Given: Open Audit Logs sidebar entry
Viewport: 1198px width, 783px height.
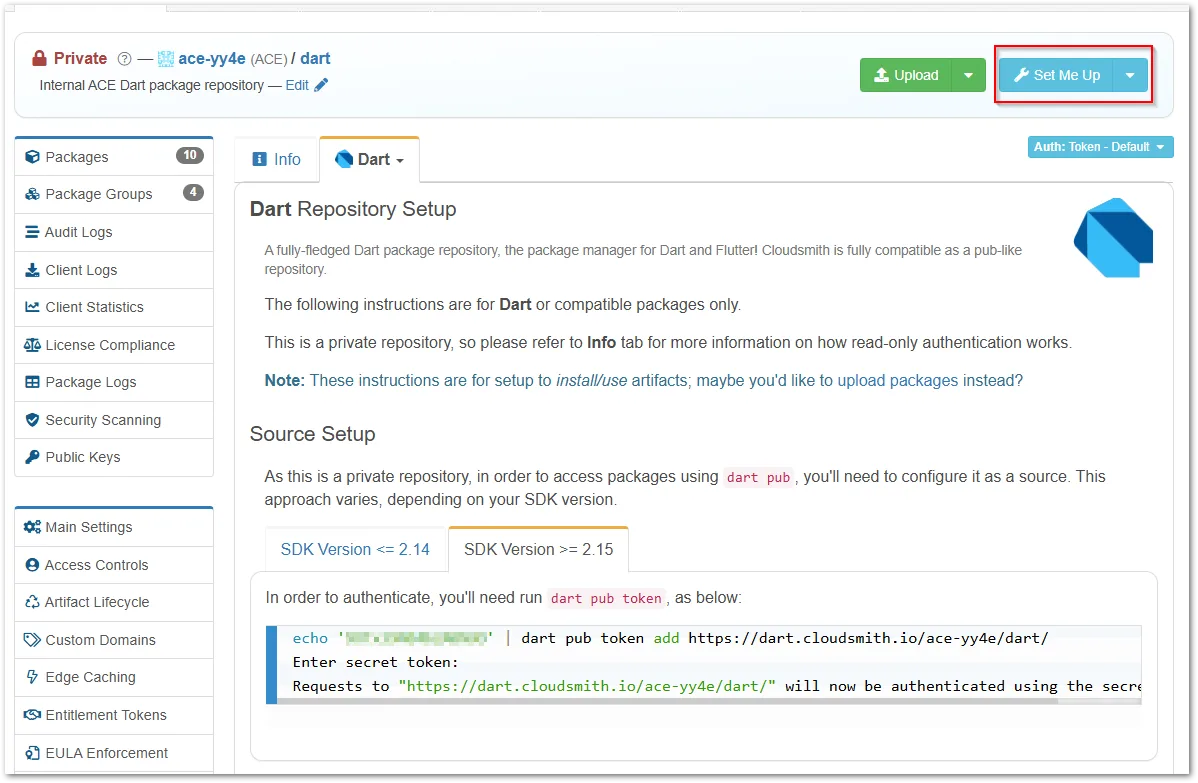Looking at the screenshot, I should [114, 231].
